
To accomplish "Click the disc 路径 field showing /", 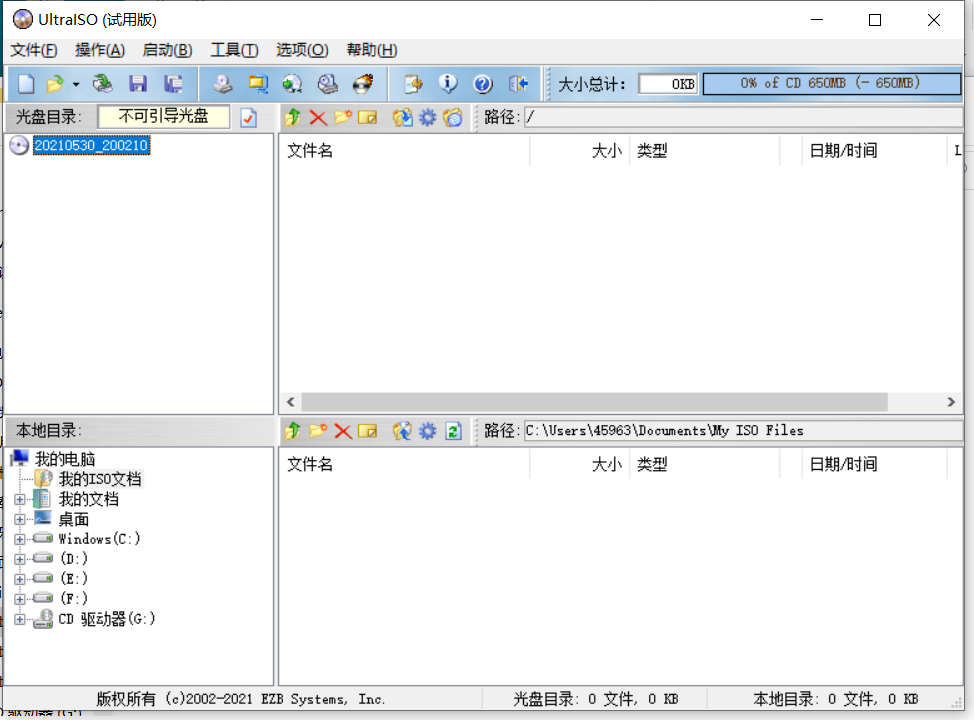I will (743, 117).
